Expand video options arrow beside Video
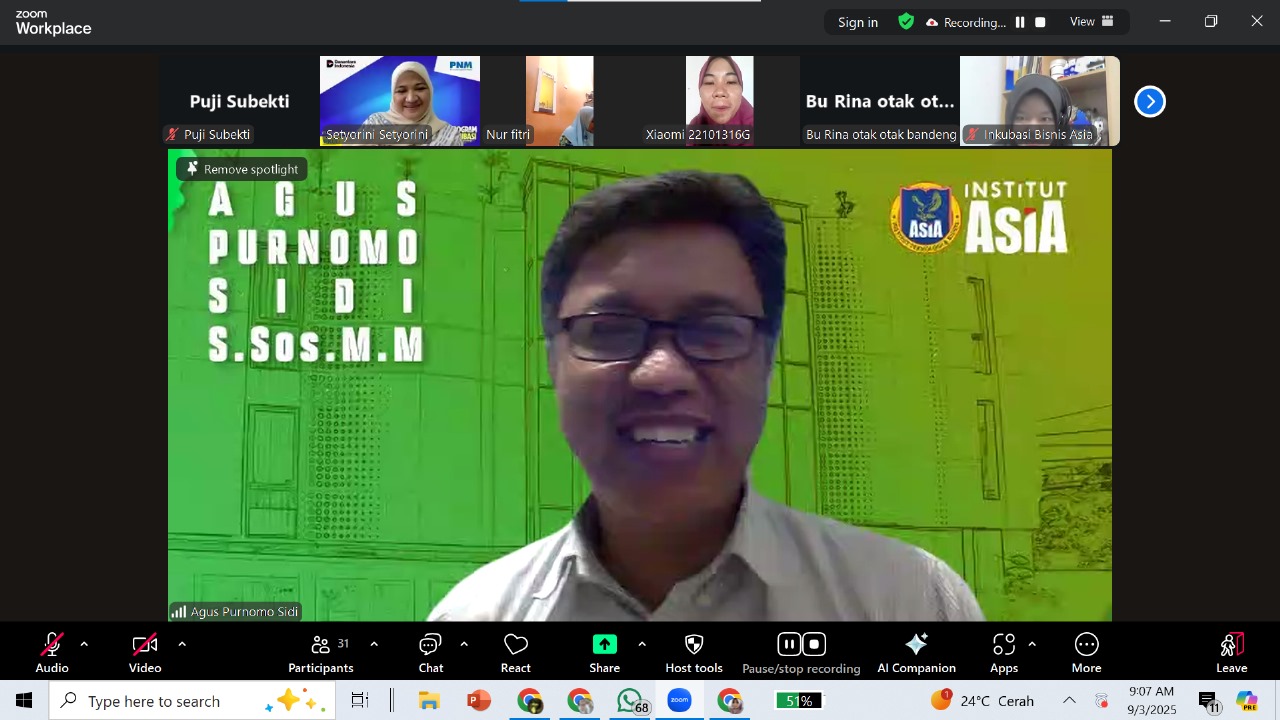1280x720 pixels. pyautogui.click(x=182, y=645)
